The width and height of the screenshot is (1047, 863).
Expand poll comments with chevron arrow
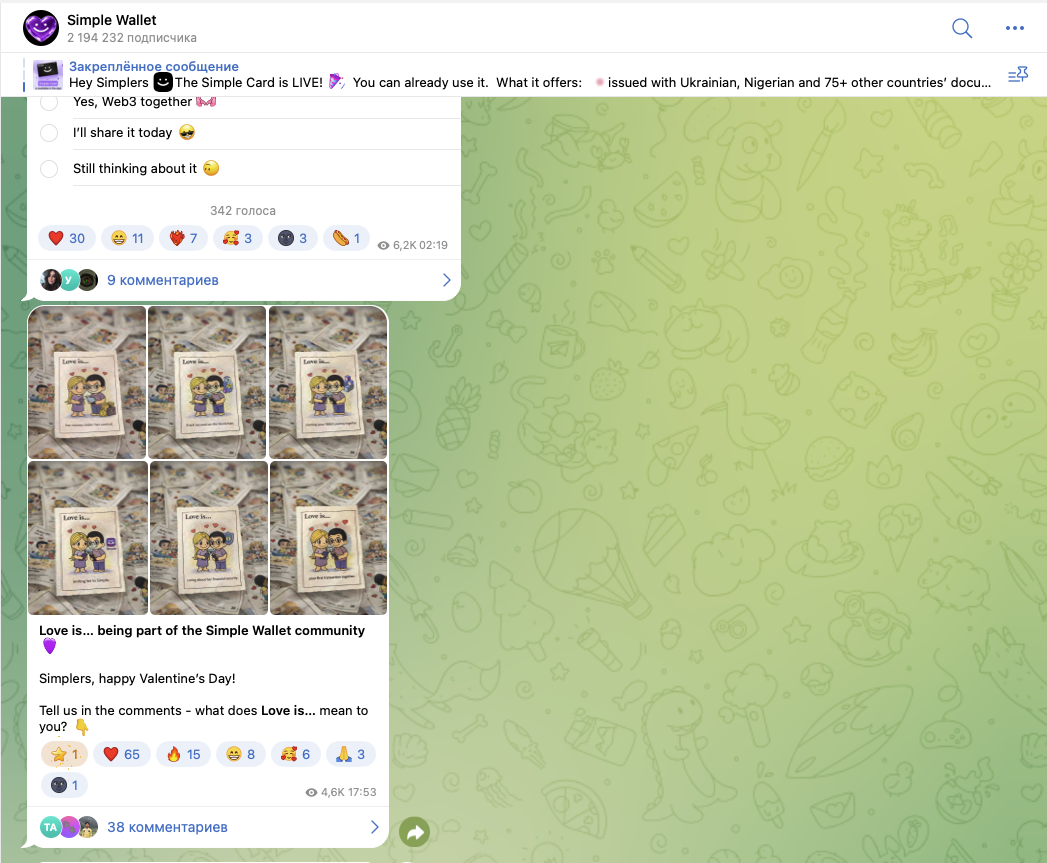[447, 280]
